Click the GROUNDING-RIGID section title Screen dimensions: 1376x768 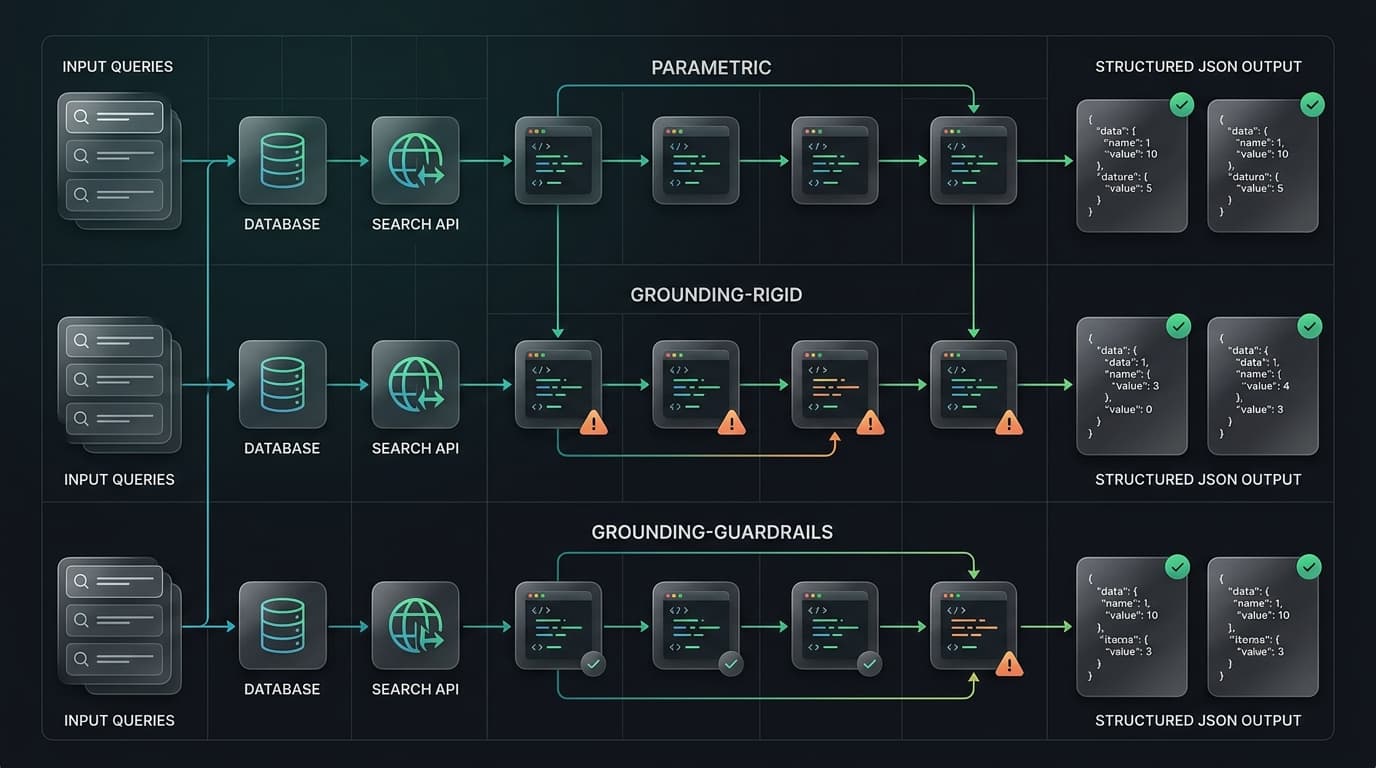coord(716,295)
